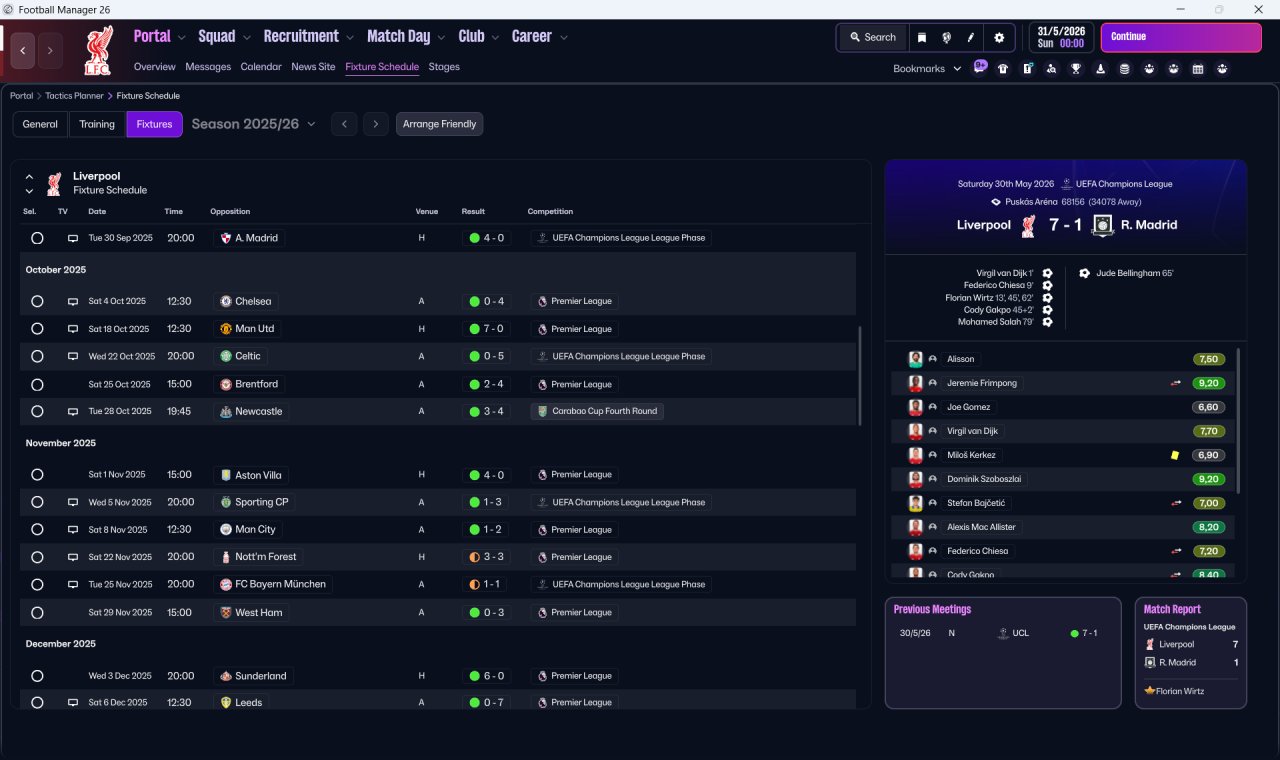Open the Stages sub-tab
This screenshot has width=1280, height=760.
444,67
